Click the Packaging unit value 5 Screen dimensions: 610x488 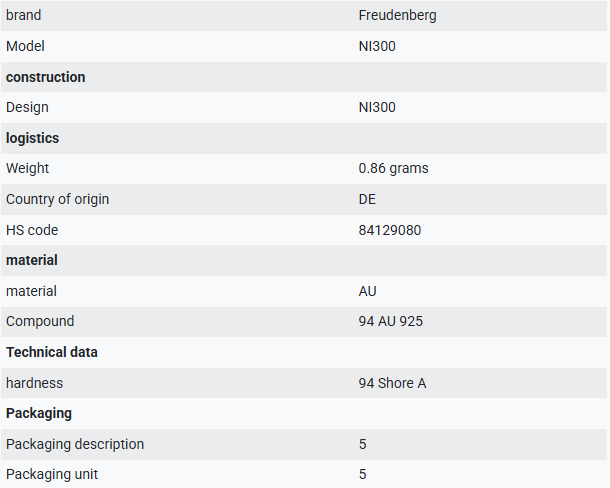[x=363, y=474]
